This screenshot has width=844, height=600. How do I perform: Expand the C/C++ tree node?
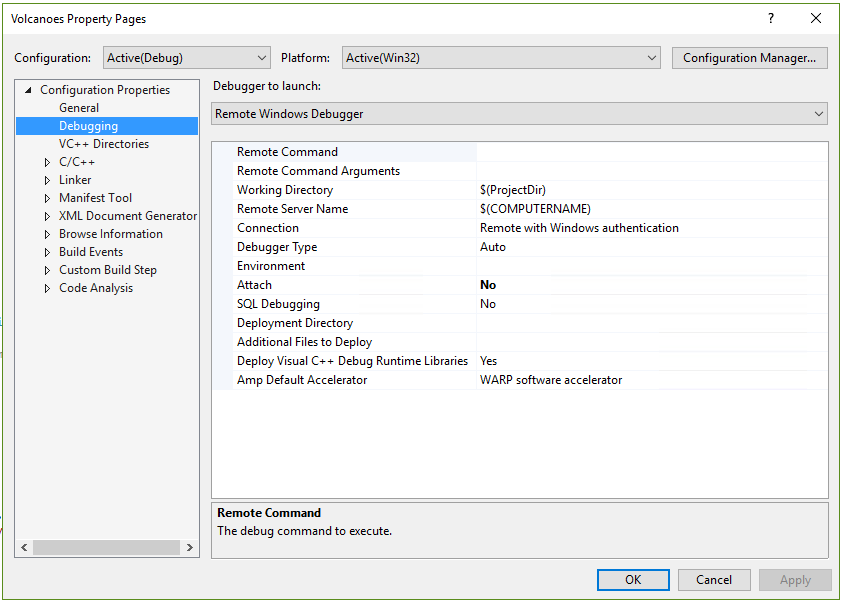[46, 161]
